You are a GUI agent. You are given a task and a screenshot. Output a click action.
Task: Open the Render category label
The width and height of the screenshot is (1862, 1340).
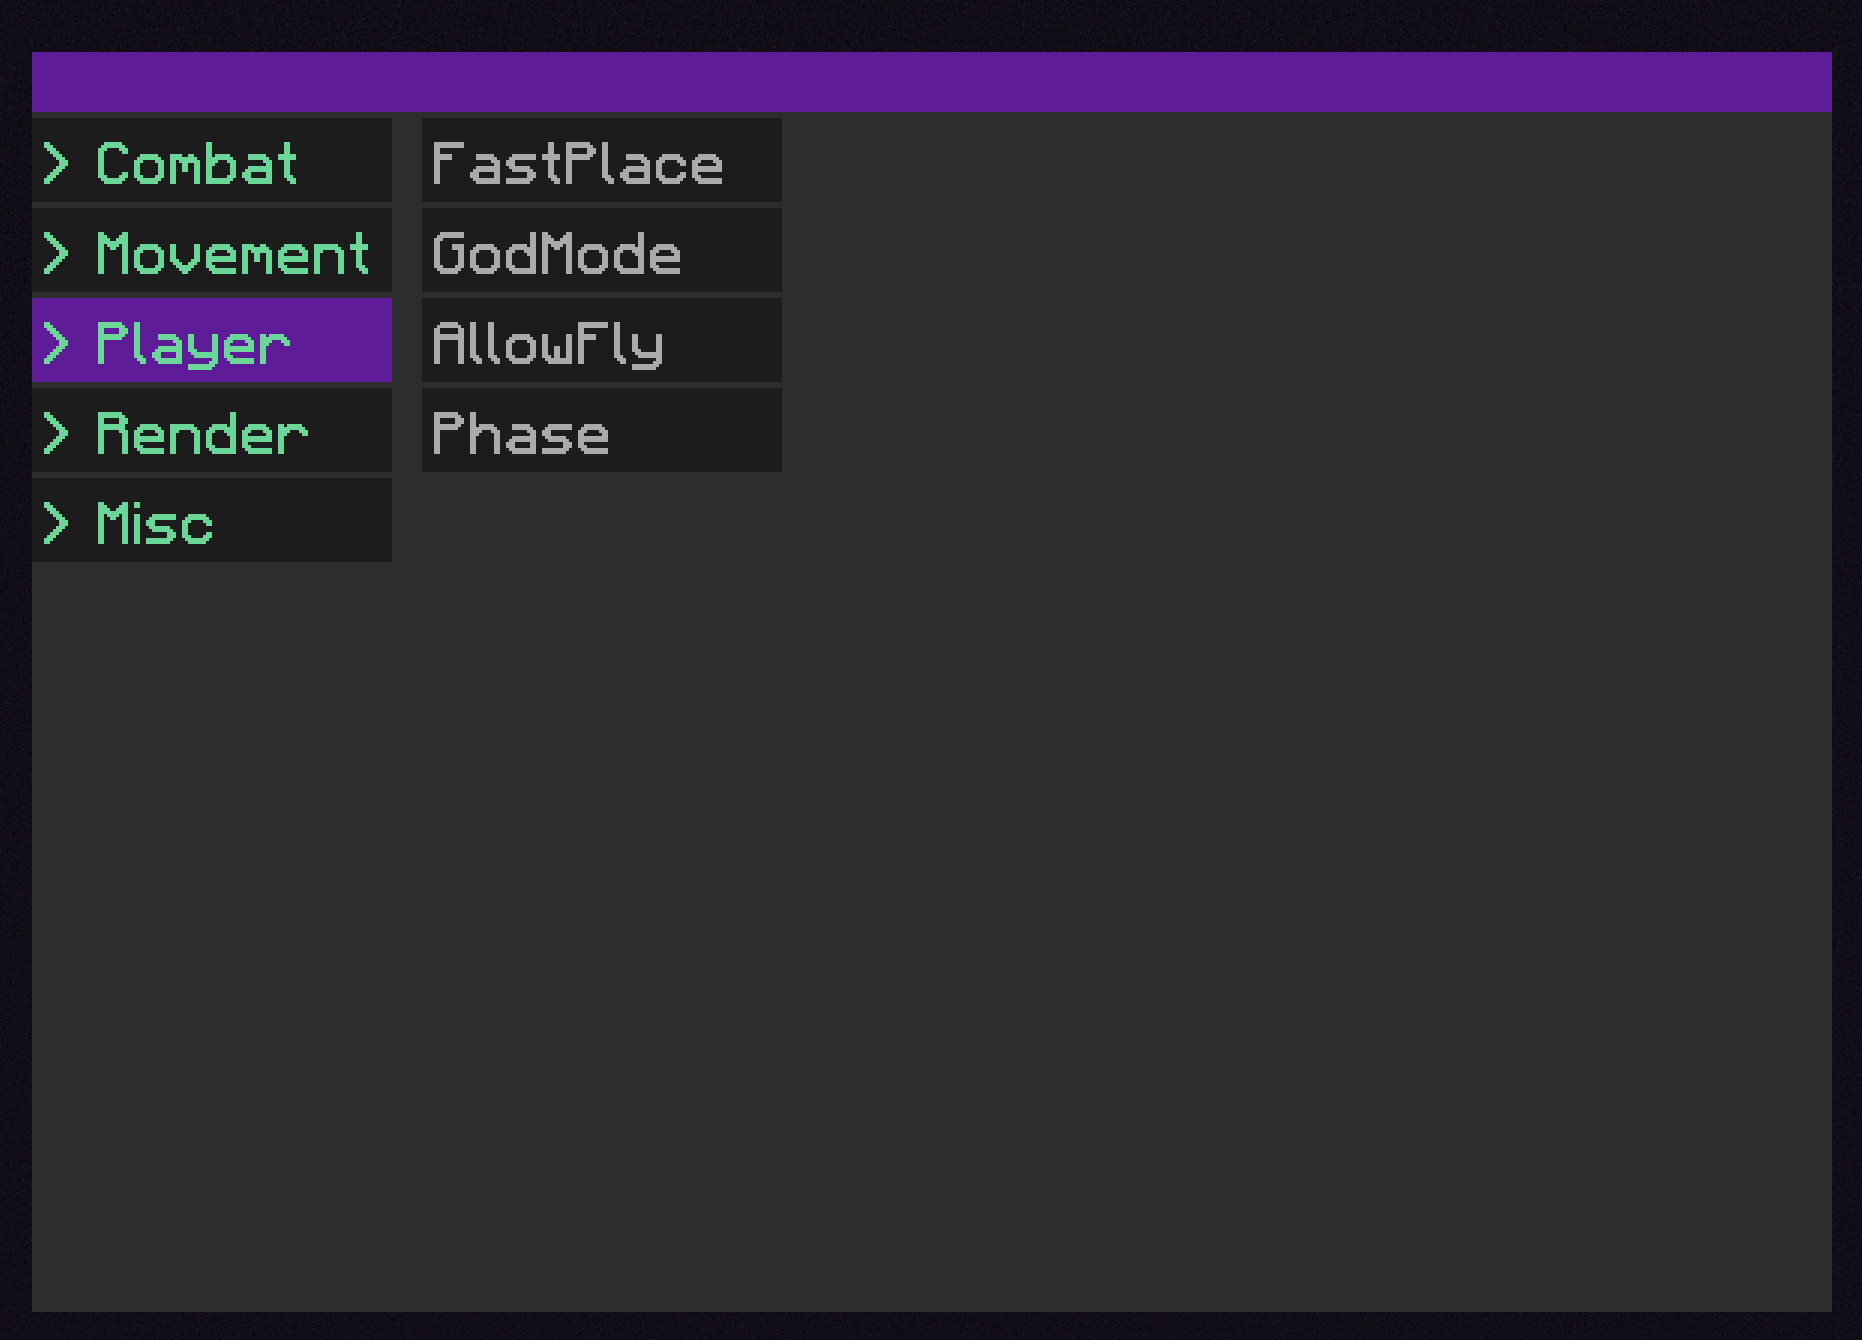(x=202, y=433)
